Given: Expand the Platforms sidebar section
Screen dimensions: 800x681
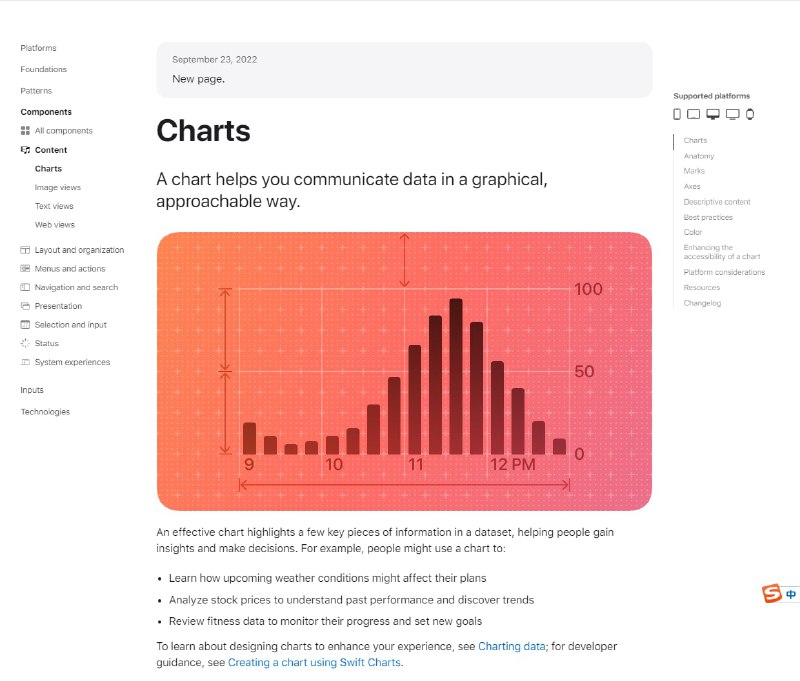Looking at the screenshot, I should pyautogui.click(x=38, y=48).
